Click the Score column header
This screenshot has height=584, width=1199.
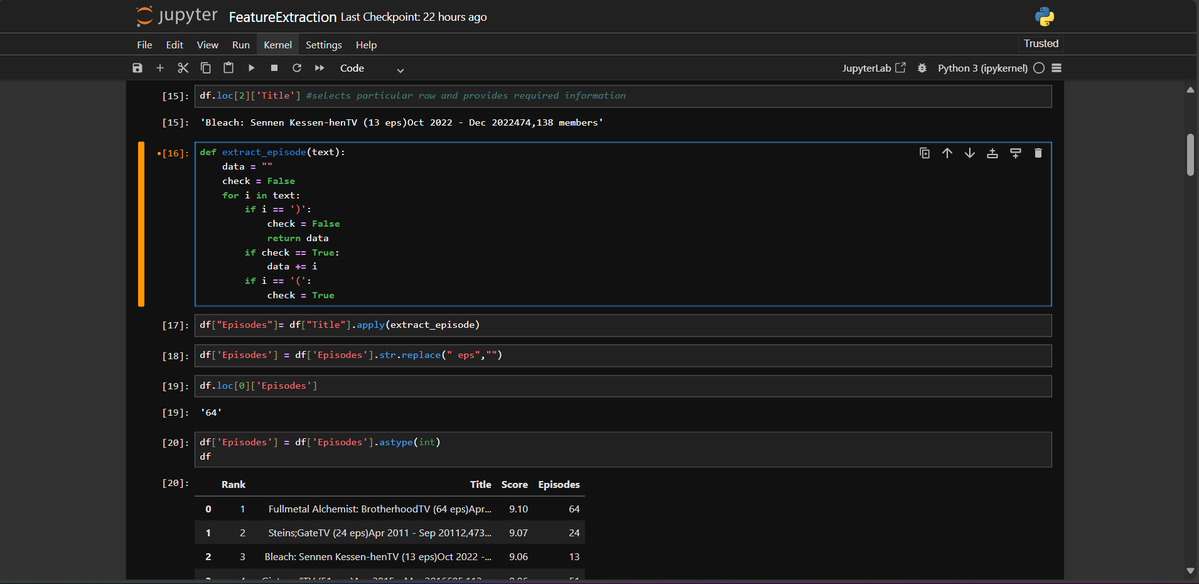[x=515, y=485]
